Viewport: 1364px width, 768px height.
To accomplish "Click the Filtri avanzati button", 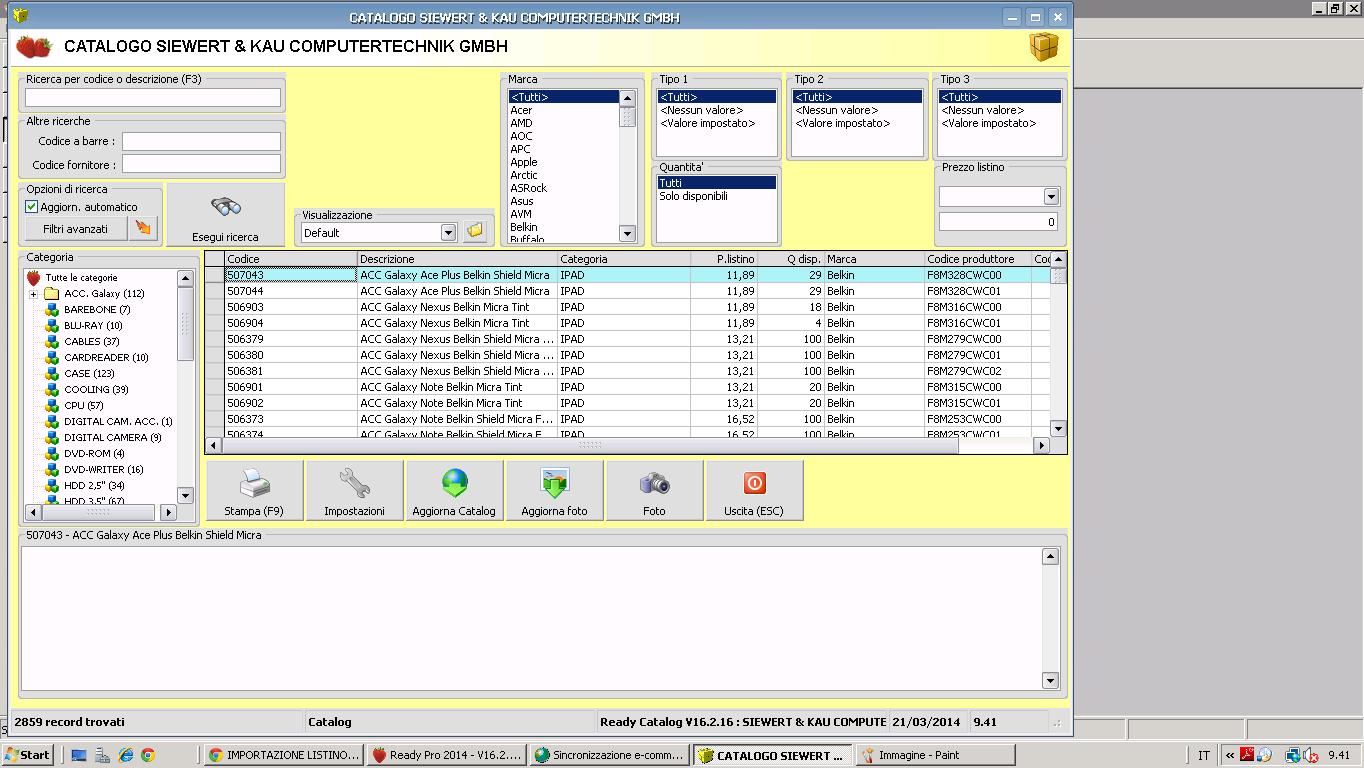I will pos(75,229).
